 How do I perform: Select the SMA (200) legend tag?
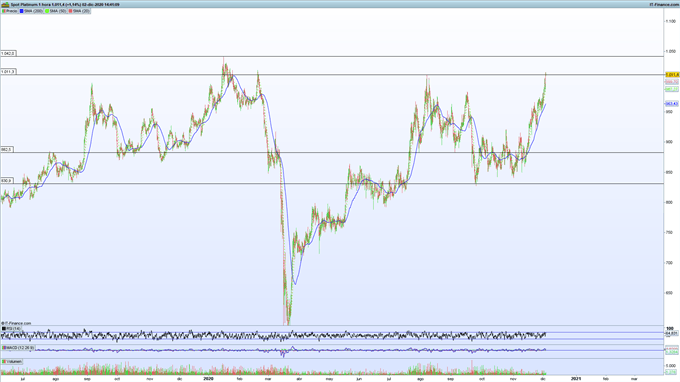coord(31,11)
